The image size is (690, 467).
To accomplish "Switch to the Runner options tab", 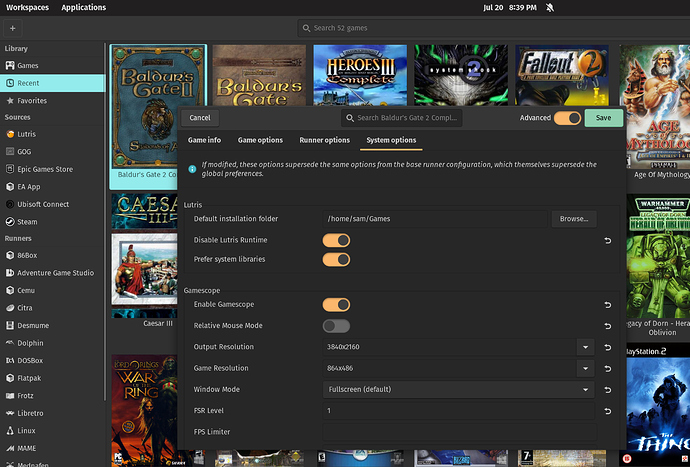I will [x=324, y=140].
